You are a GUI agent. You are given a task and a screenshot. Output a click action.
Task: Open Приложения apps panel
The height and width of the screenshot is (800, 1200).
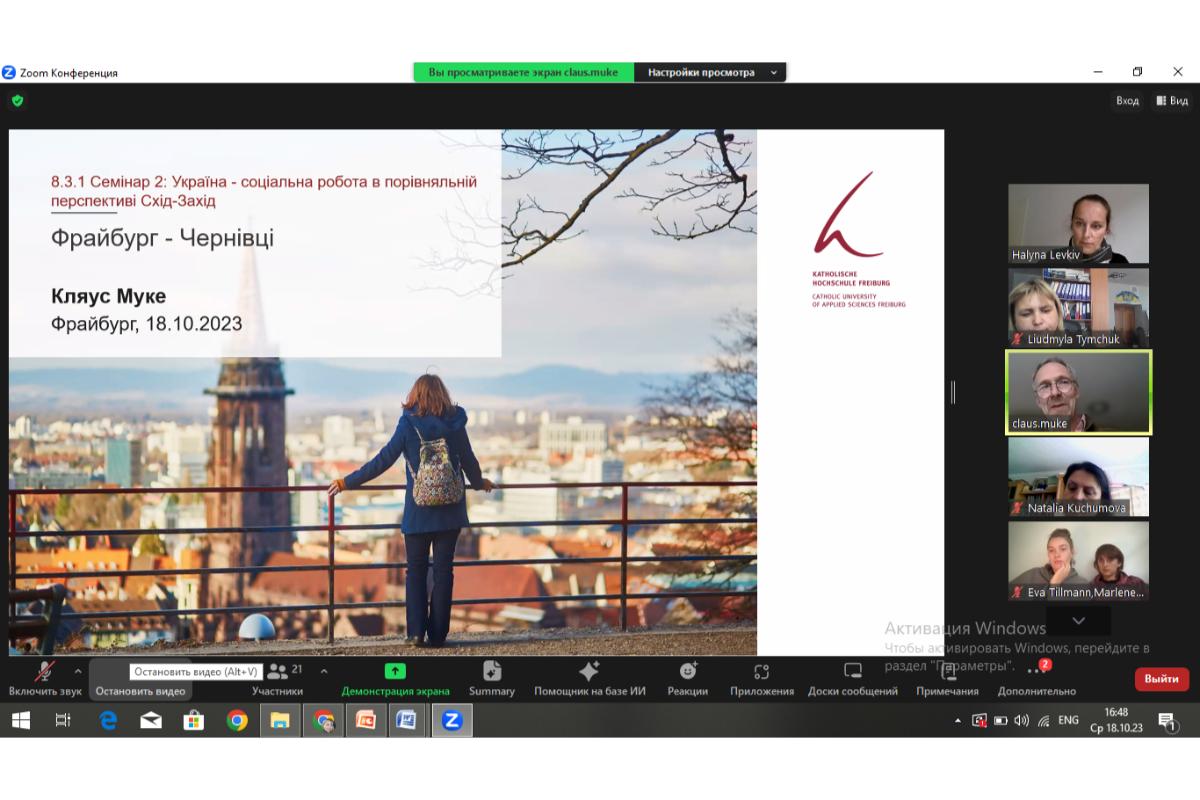(x=762, y=678)
